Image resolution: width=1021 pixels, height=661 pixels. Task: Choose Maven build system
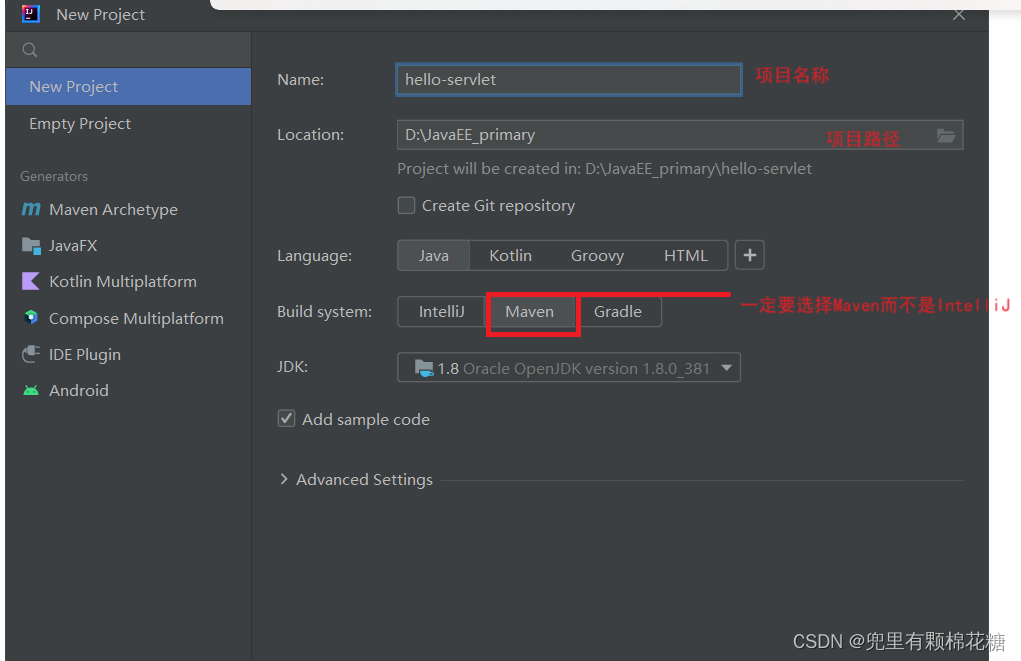pos(529,312)
